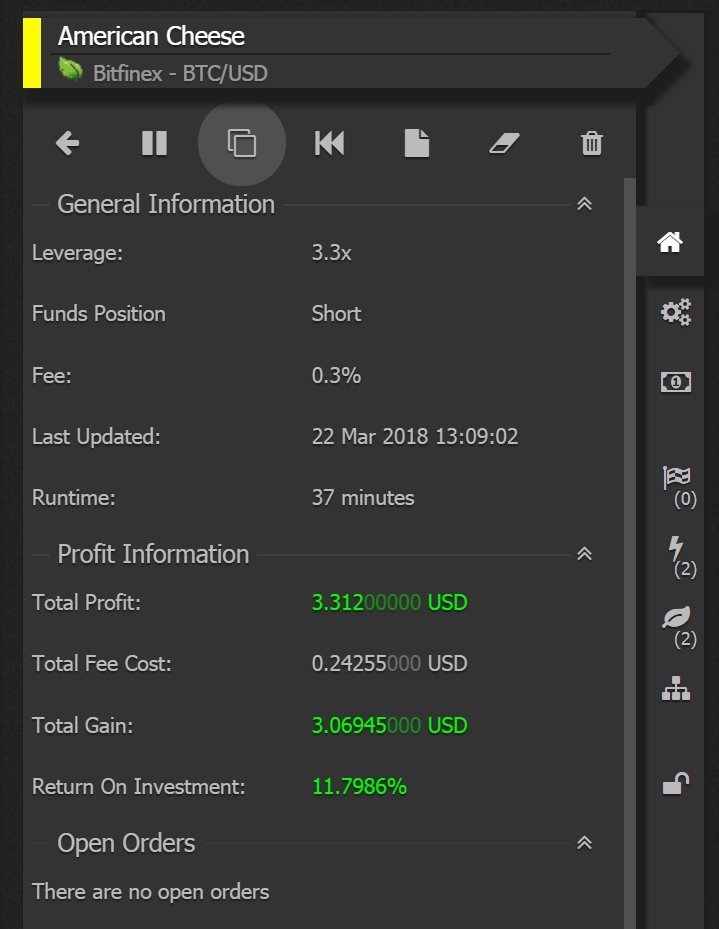The width and height of the screenshot is (719, 929).
Task: Clear bot data with eraser icon
Action: coord(504,143)
